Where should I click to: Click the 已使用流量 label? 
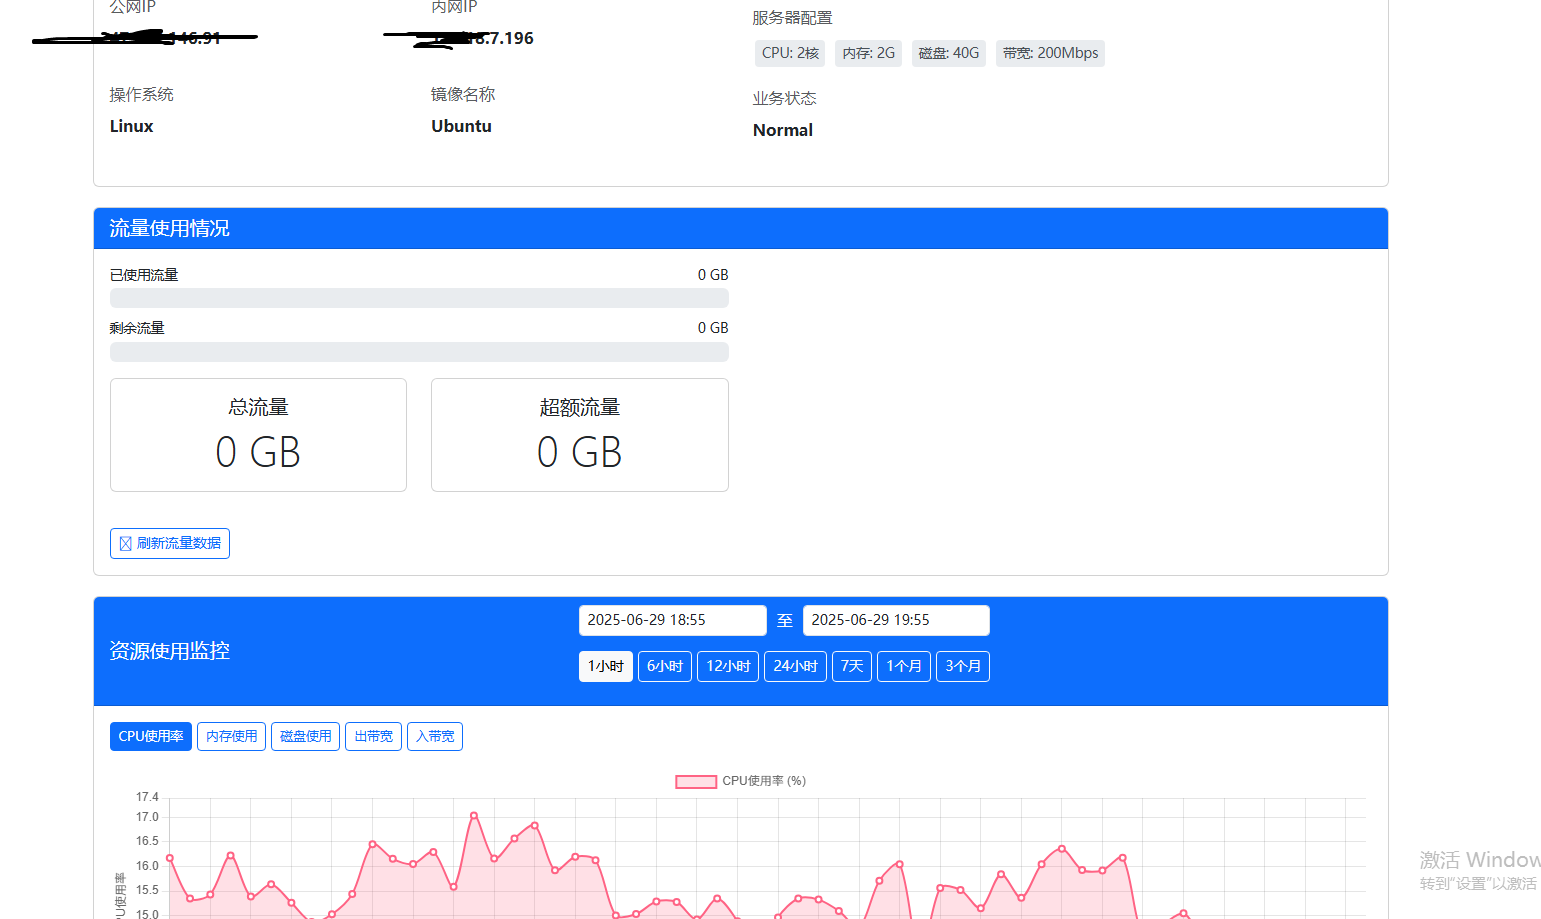tap(144, 275)
